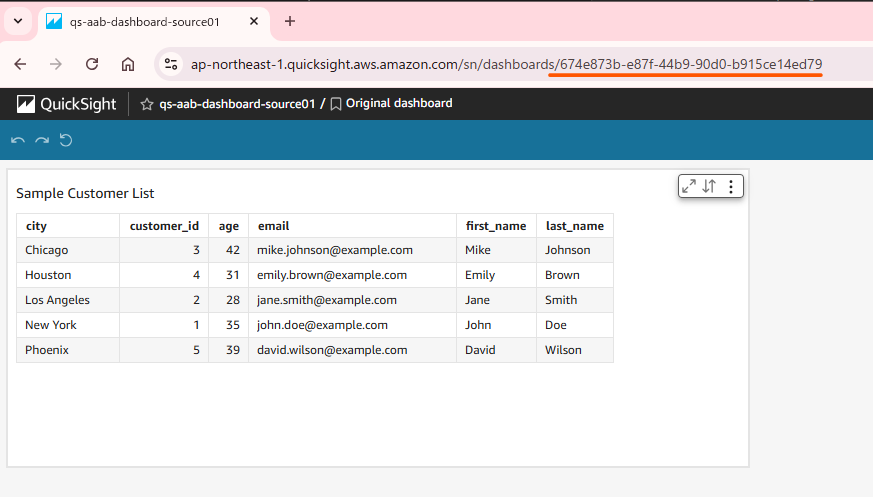Click age value 28 in Los Angeles row
This screenshot has height=497, width=873.
[228, 300]
